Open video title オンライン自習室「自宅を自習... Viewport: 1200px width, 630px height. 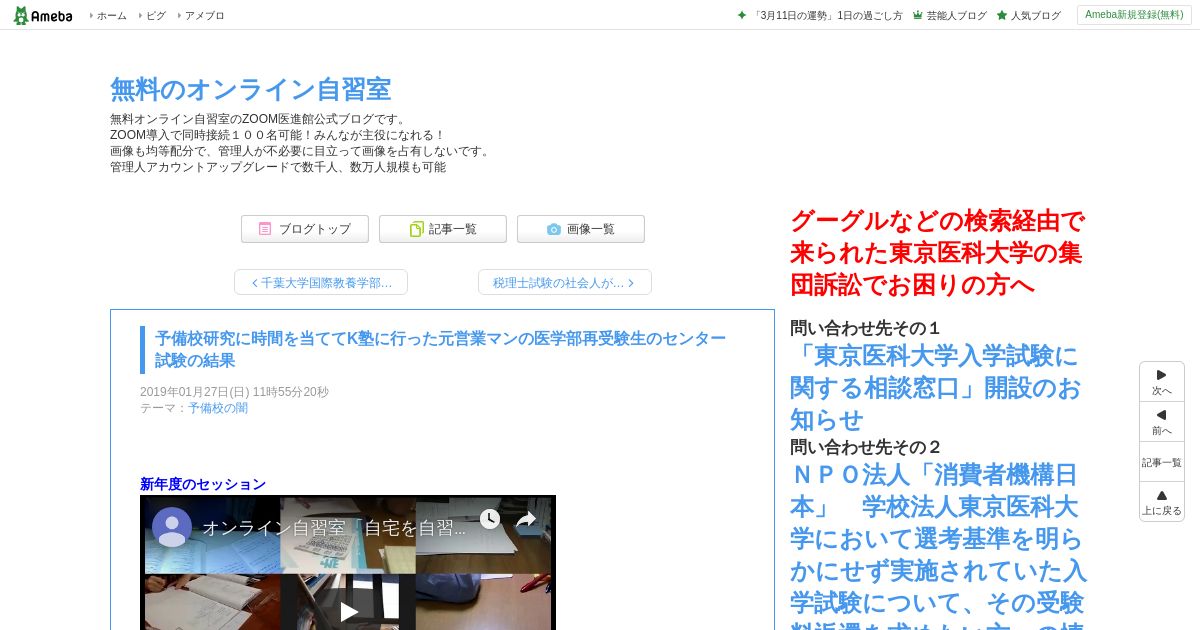334,528
